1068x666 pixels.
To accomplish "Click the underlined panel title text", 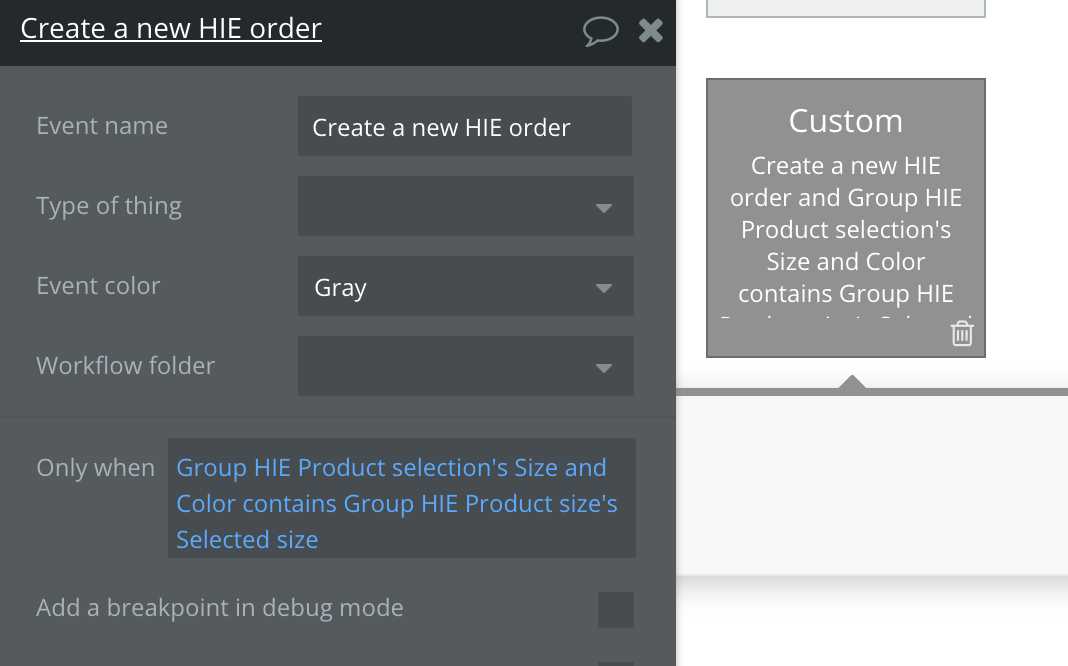I will (171, 28).
